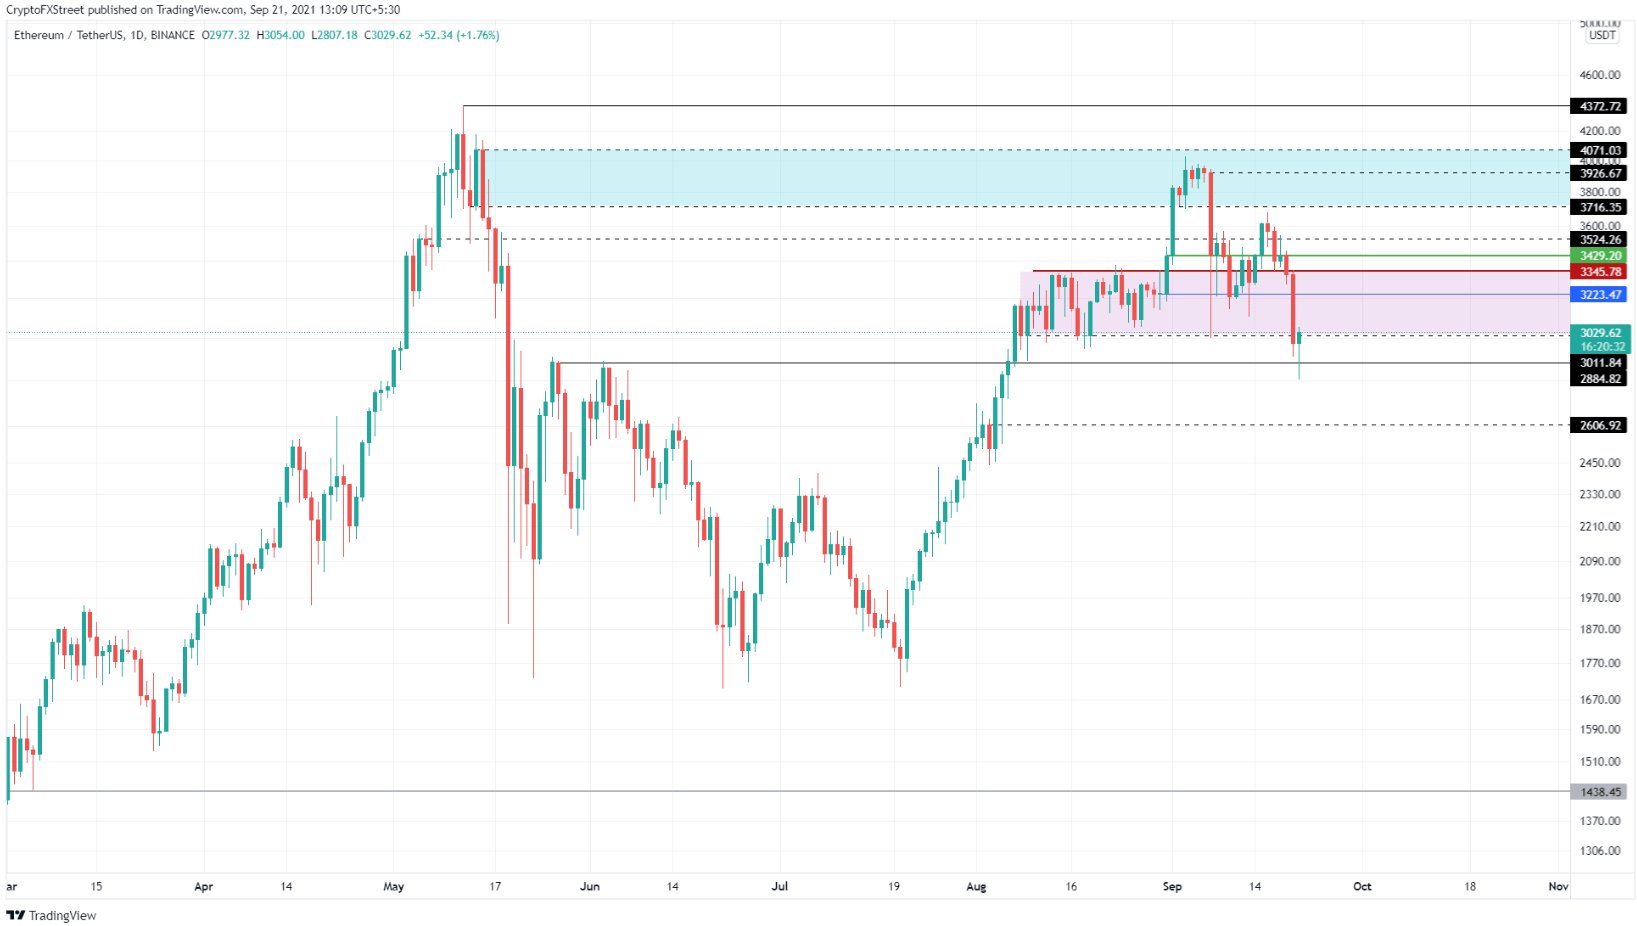This screenshot has width=1637, height=926.
Task: Click the close value C3029.62
Action: pos(388,35)
